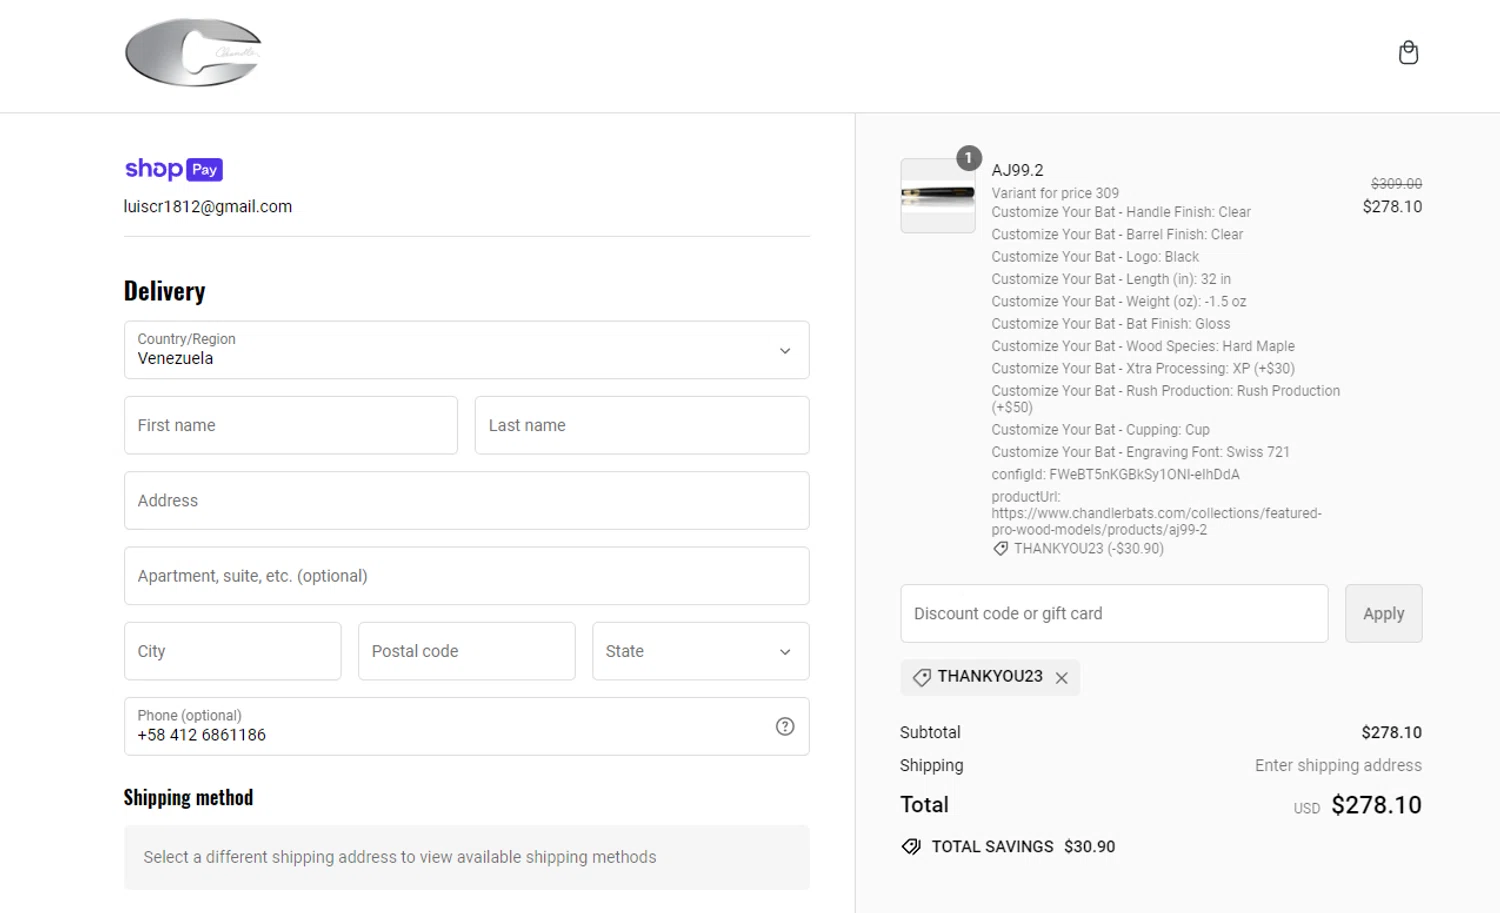This screenshot has width=1500, height=913.
Task: Click the Phone (optional) field
Action: click(466, 726)
